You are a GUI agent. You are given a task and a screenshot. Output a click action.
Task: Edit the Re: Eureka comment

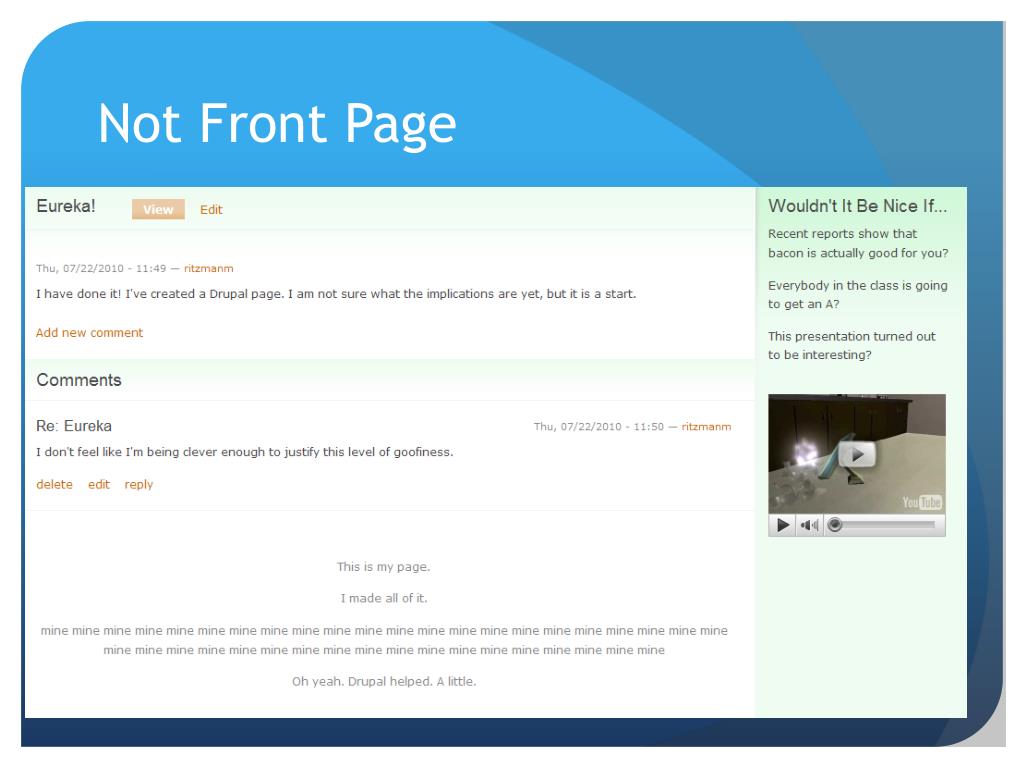[99, 485]
